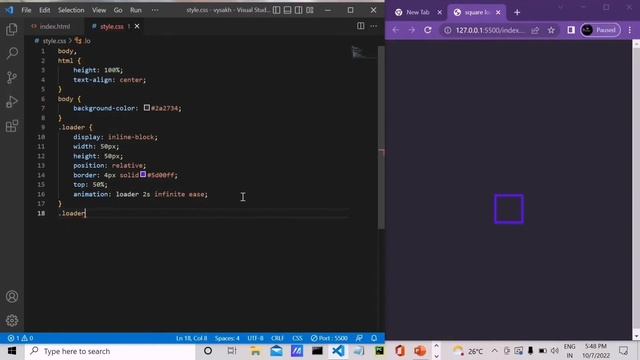Change file encoding UTF-8
640x360 pixels.
coord(255,338)
